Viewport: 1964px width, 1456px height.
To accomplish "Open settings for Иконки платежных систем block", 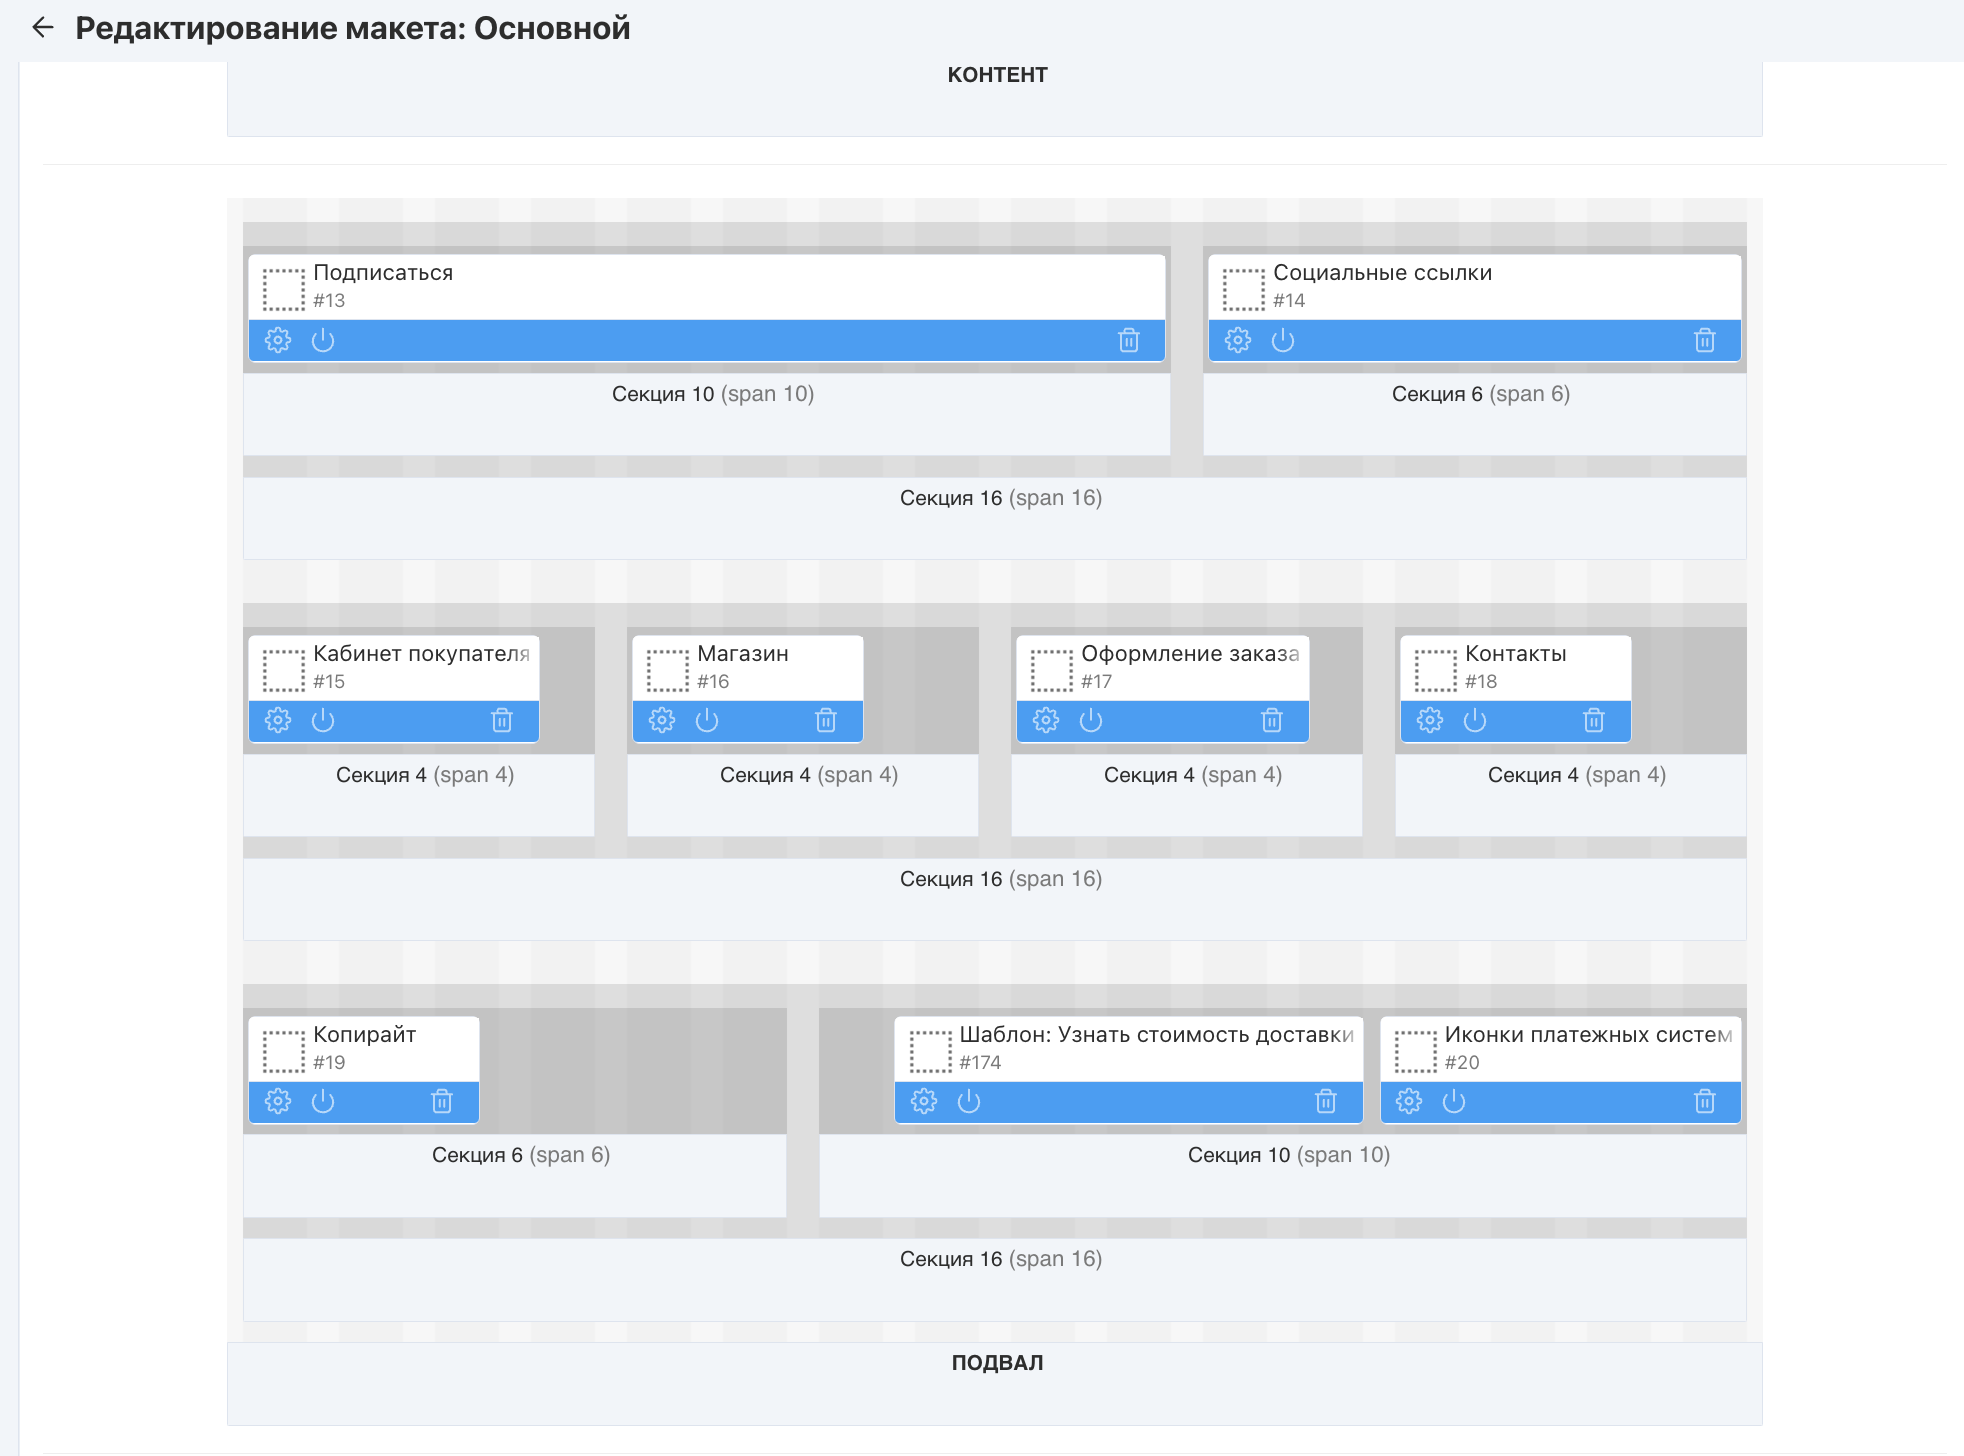I will (1409, 1102).
